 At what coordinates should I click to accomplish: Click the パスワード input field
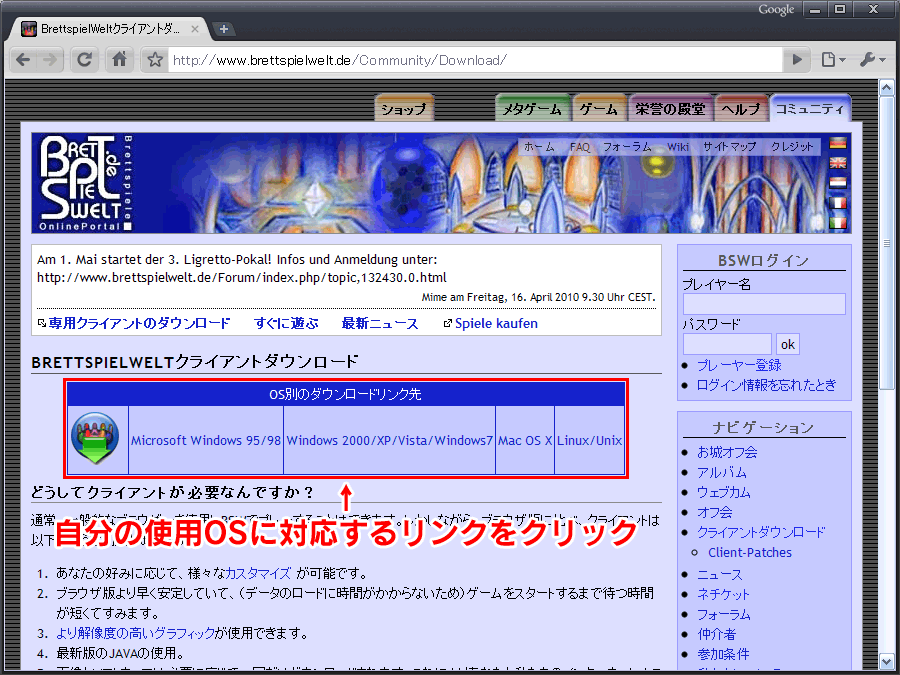point(727,344)
